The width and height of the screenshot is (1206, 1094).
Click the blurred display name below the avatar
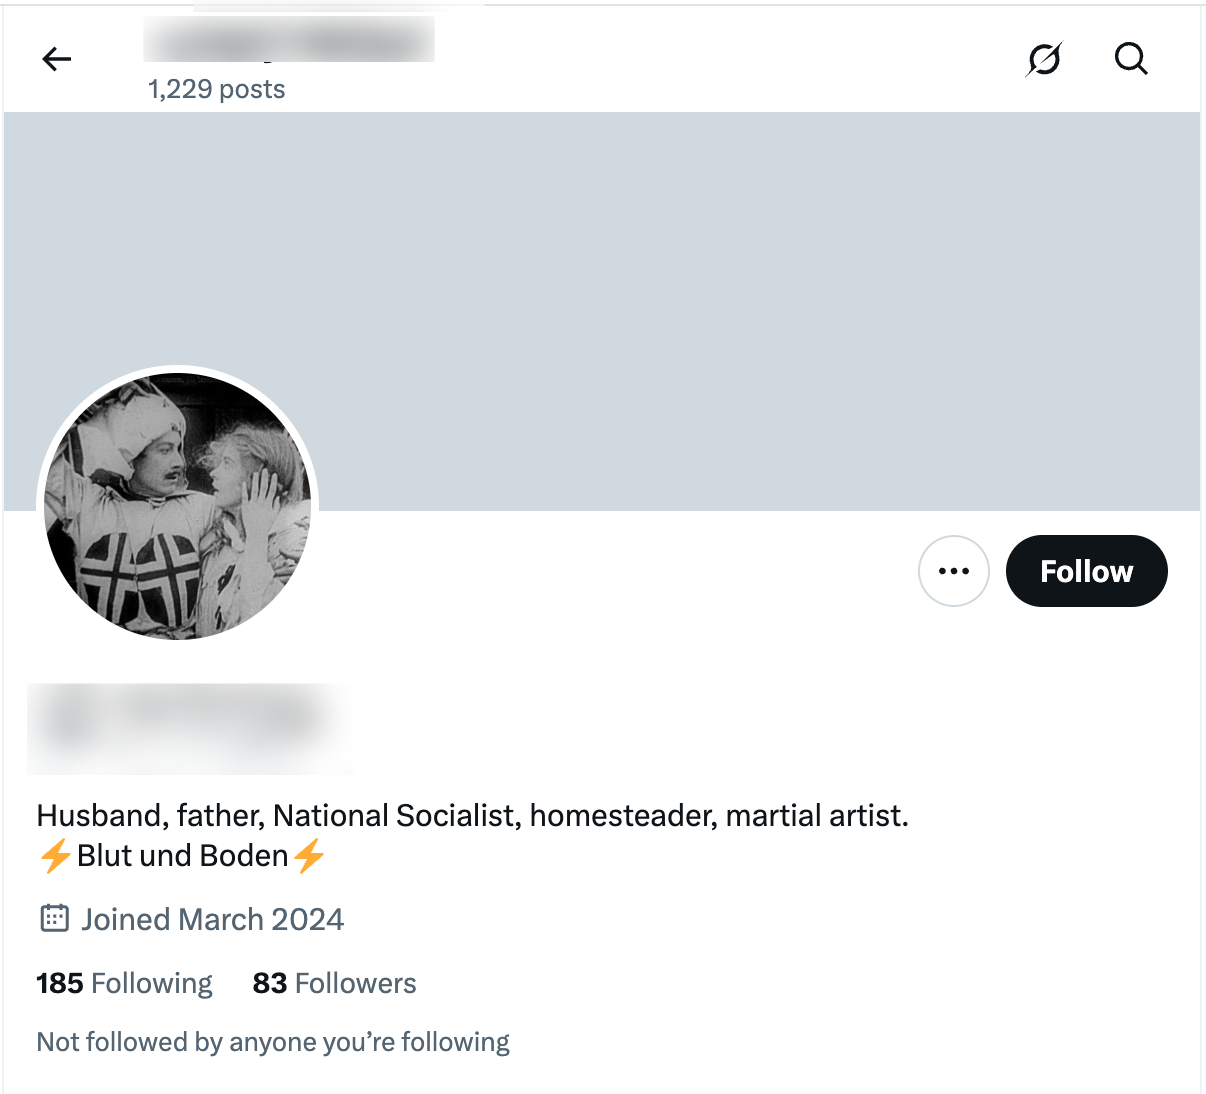(x=190, y=728)
